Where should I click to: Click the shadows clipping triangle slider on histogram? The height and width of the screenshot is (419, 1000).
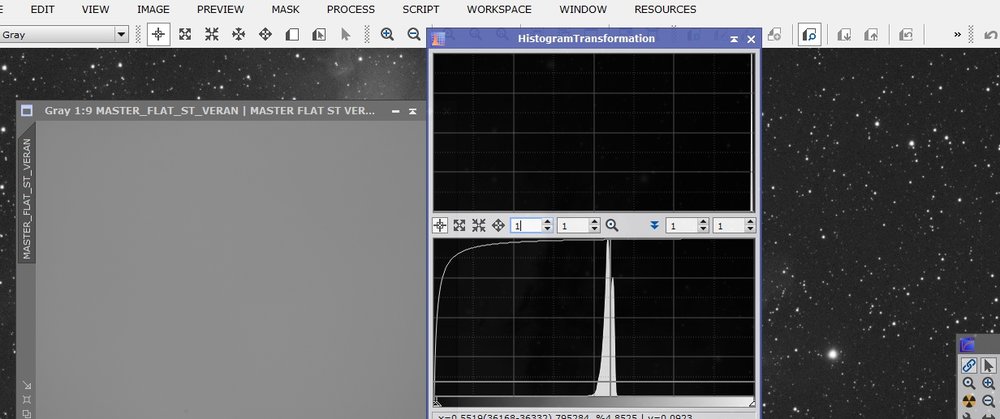(x=437, y=402)
